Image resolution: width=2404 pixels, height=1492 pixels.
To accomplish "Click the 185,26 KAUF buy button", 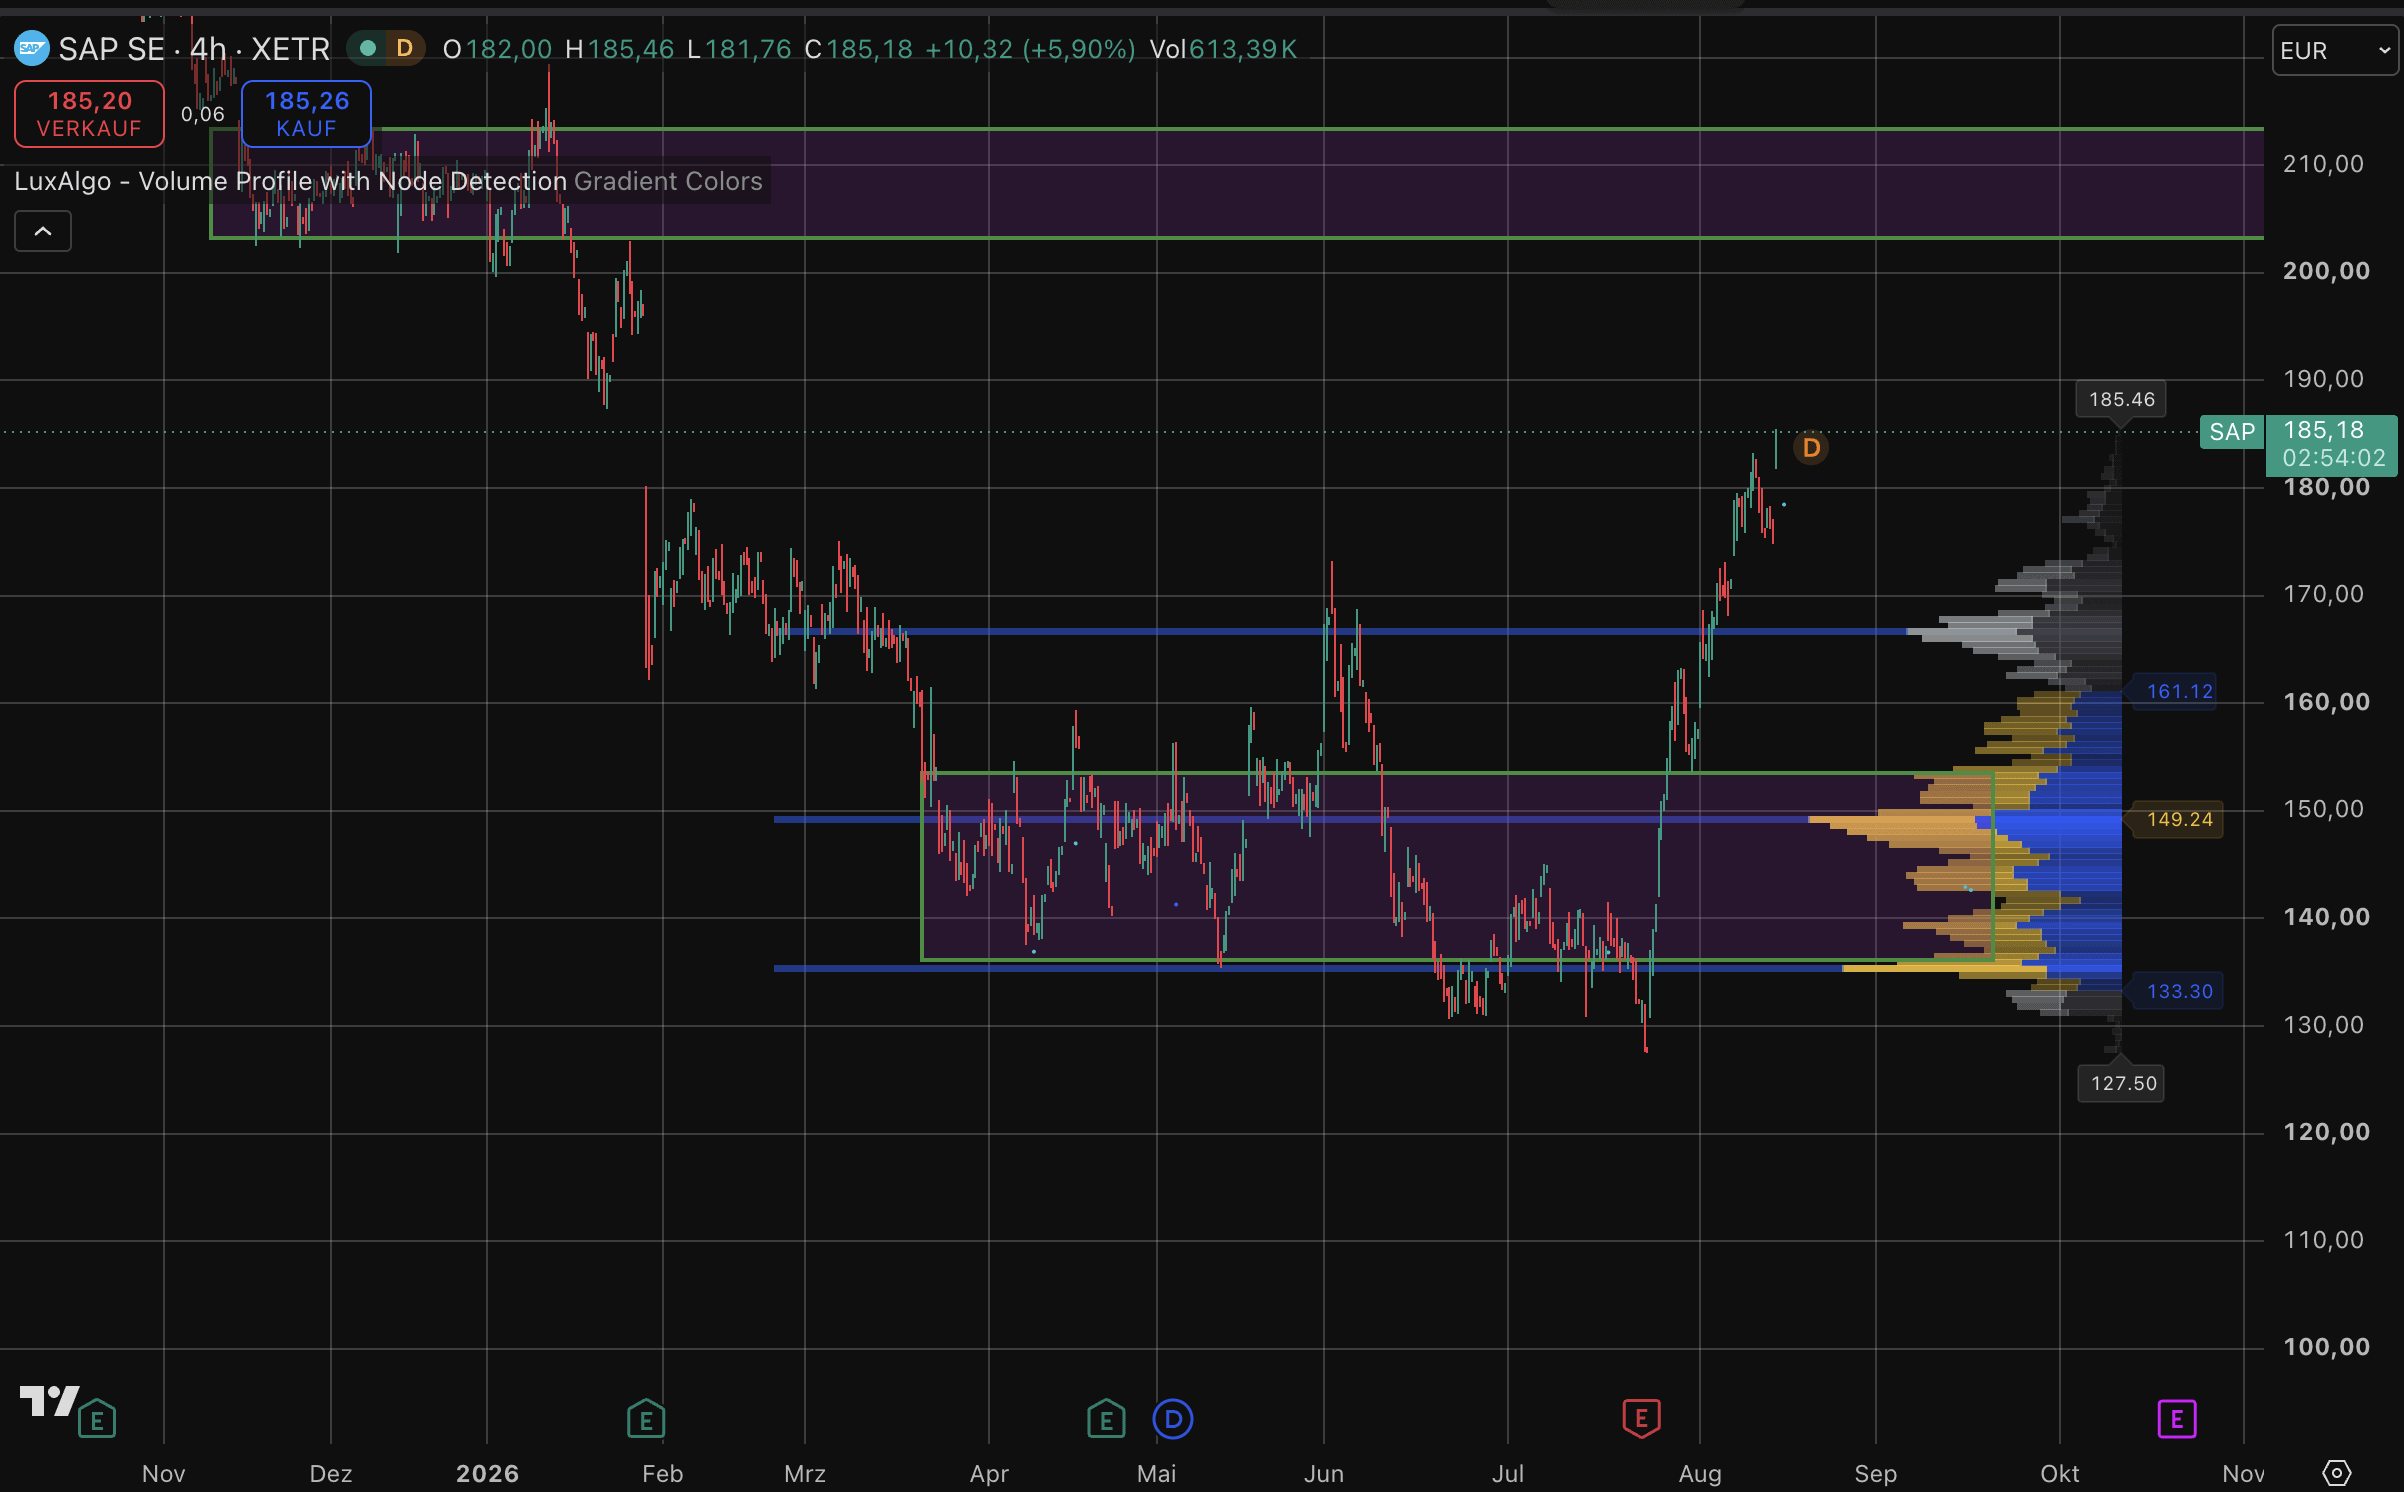I will point(306,114).
